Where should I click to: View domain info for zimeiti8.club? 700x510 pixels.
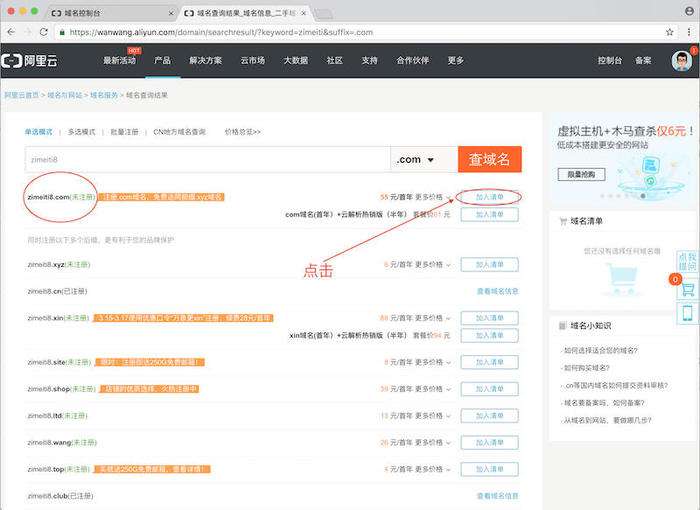tap(497, 496)
